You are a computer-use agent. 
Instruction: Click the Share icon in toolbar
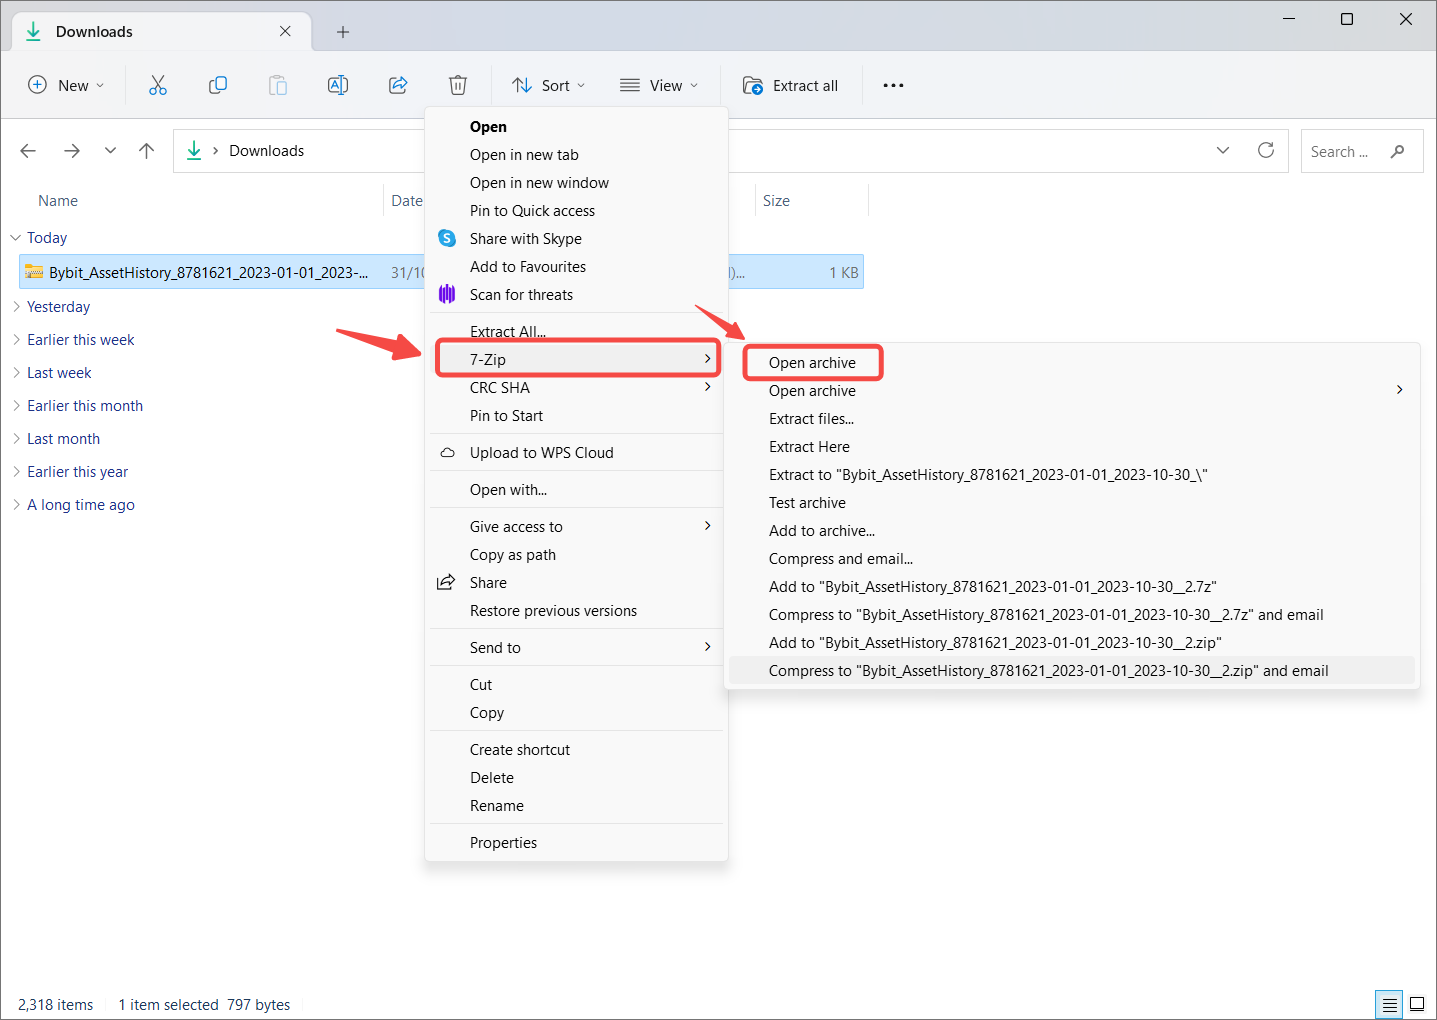pyautogui.click(x=398, y=86)
